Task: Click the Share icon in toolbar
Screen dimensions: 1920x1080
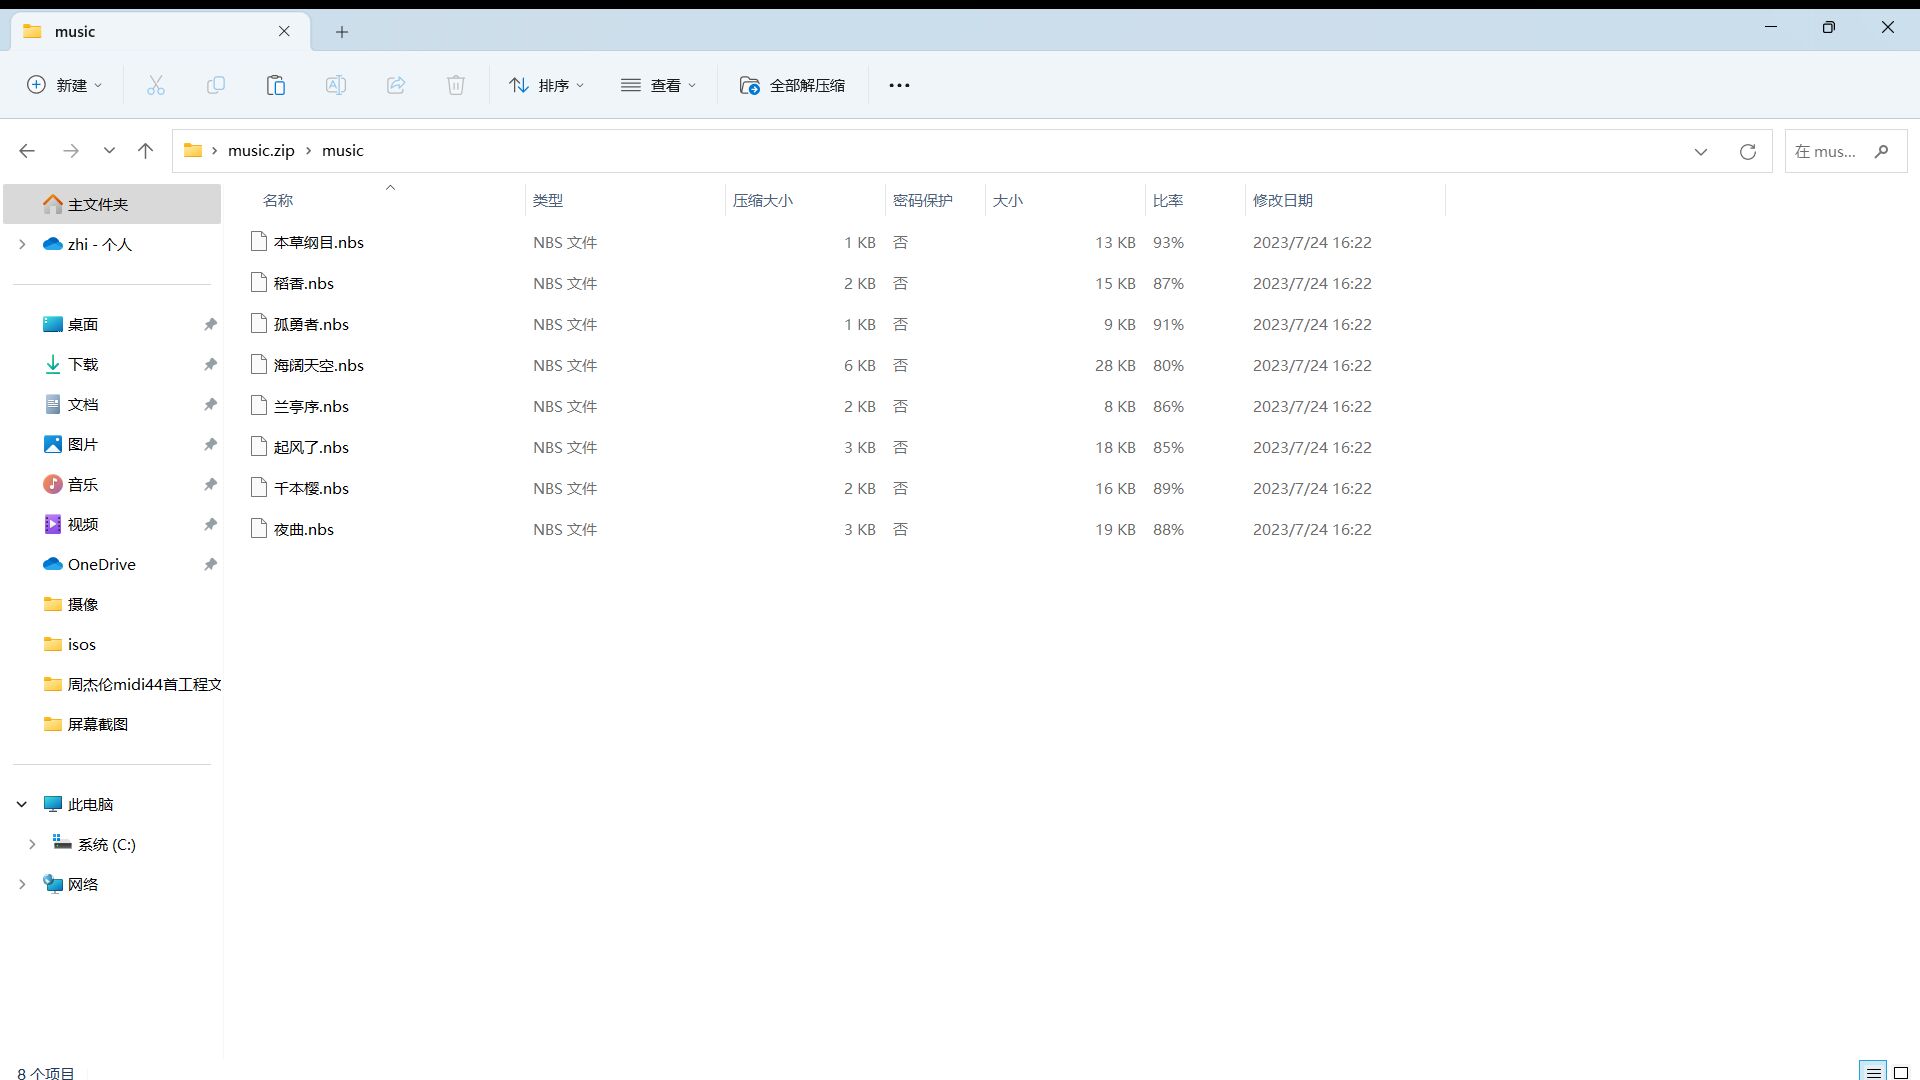Action: click(395, 85)
